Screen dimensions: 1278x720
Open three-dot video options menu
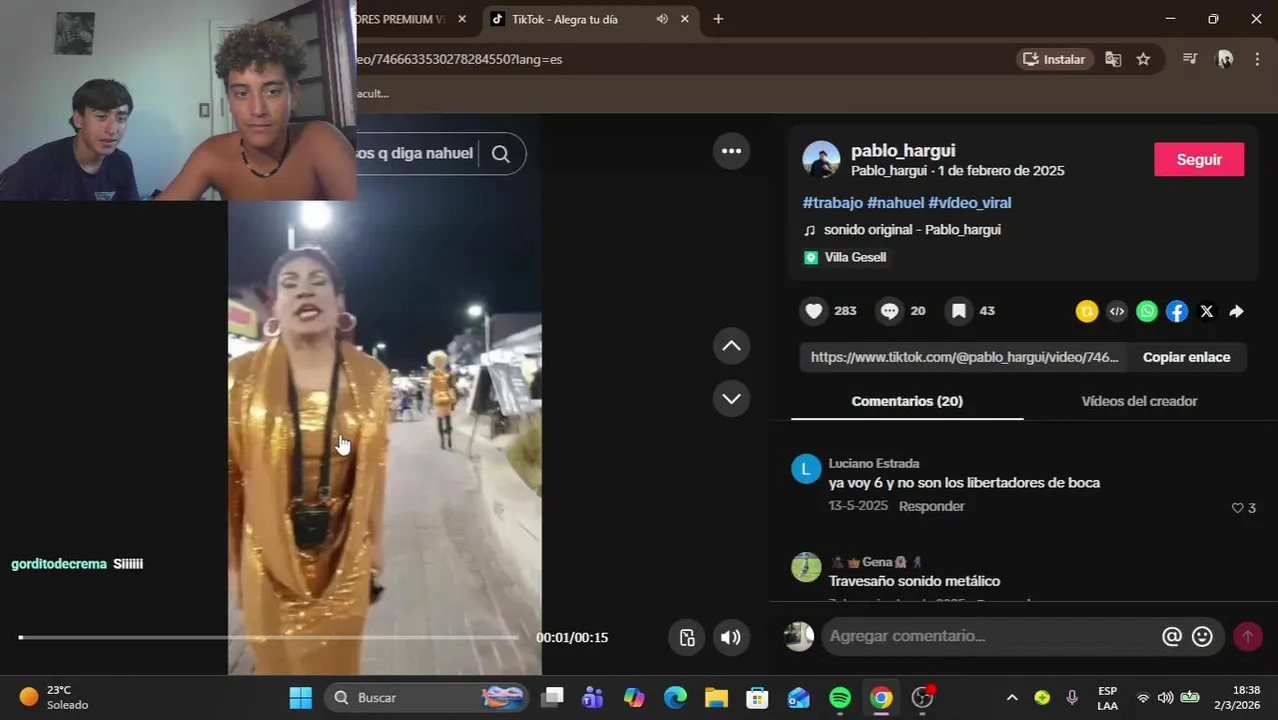[731, 151]
